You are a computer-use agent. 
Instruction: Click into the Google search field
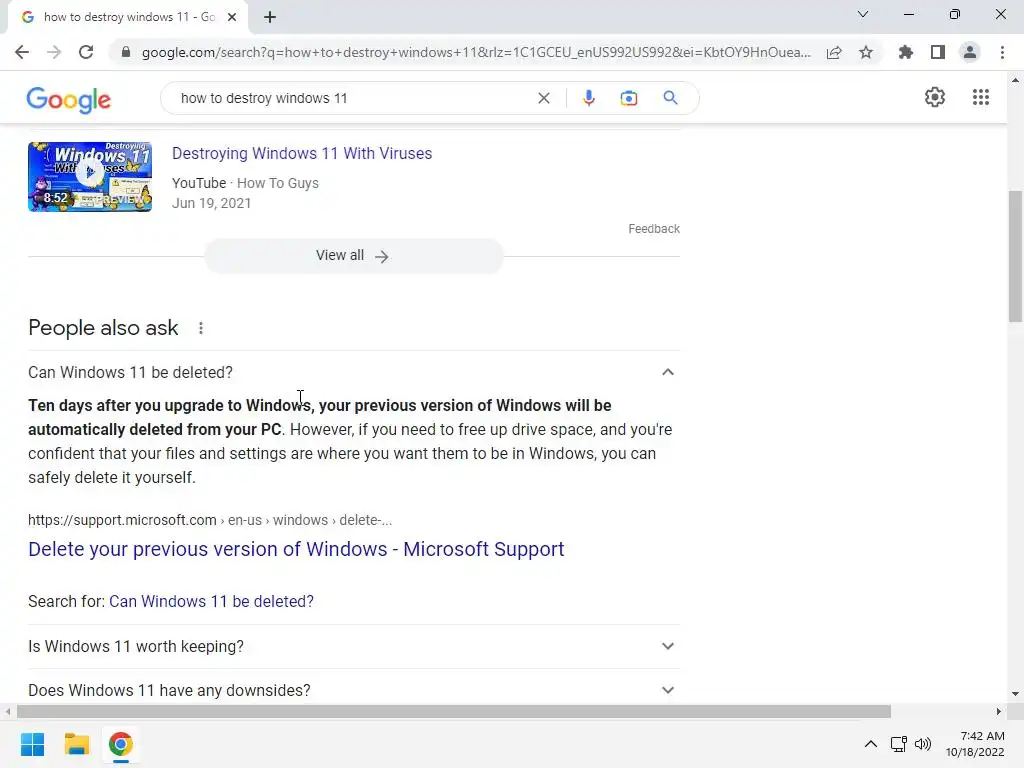(353, 98)
